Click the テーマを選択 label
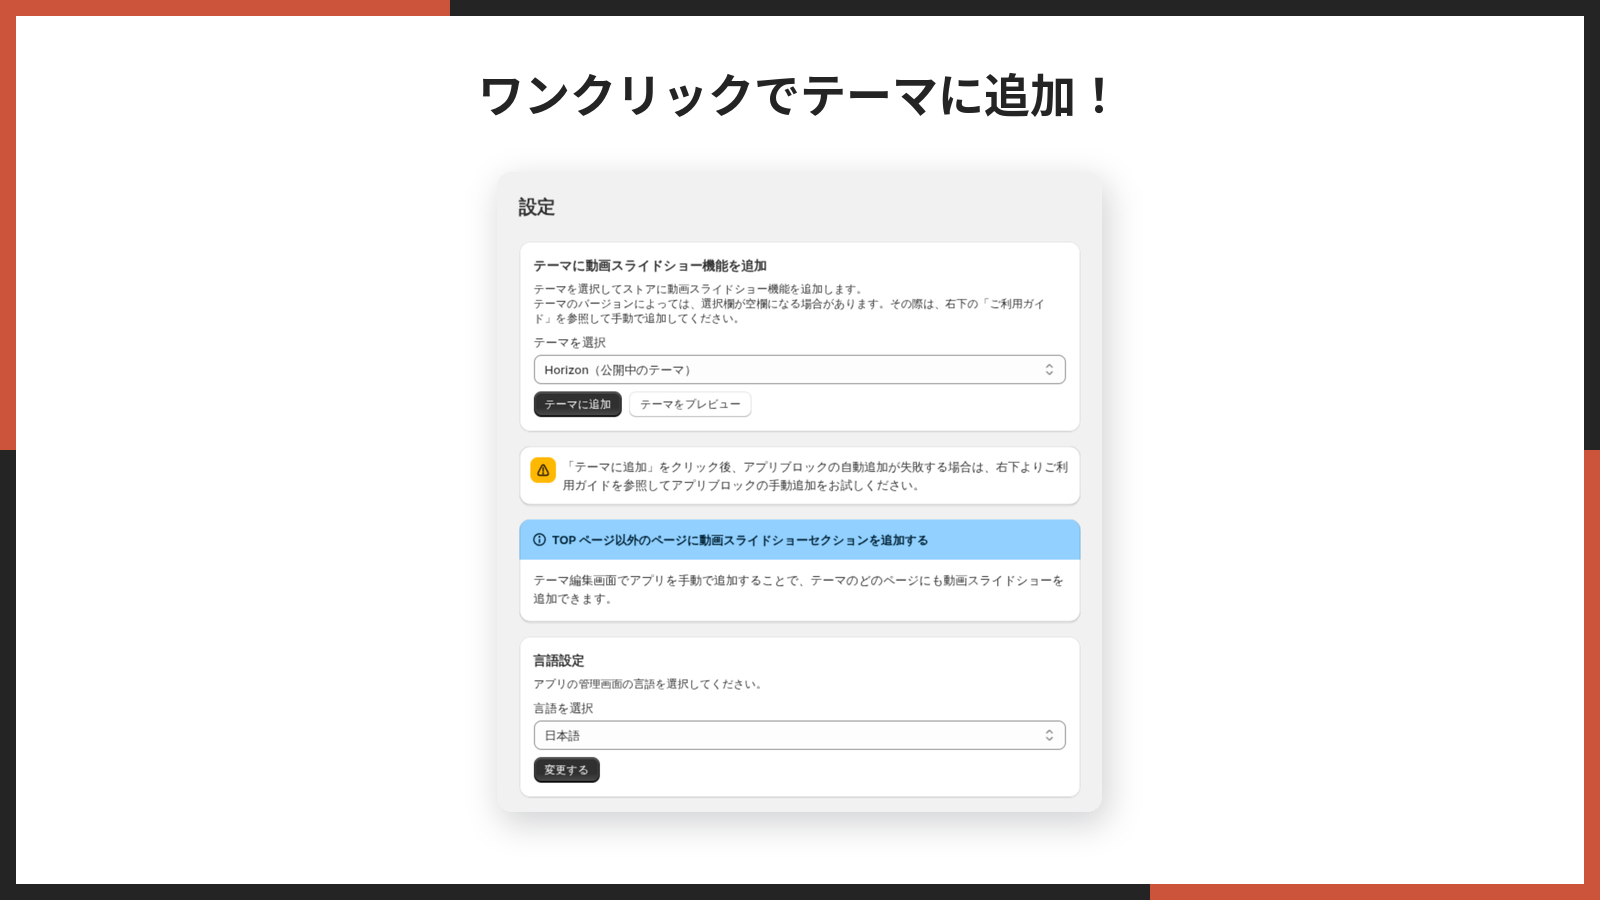1600x900 pixels. tap(569, 342)
